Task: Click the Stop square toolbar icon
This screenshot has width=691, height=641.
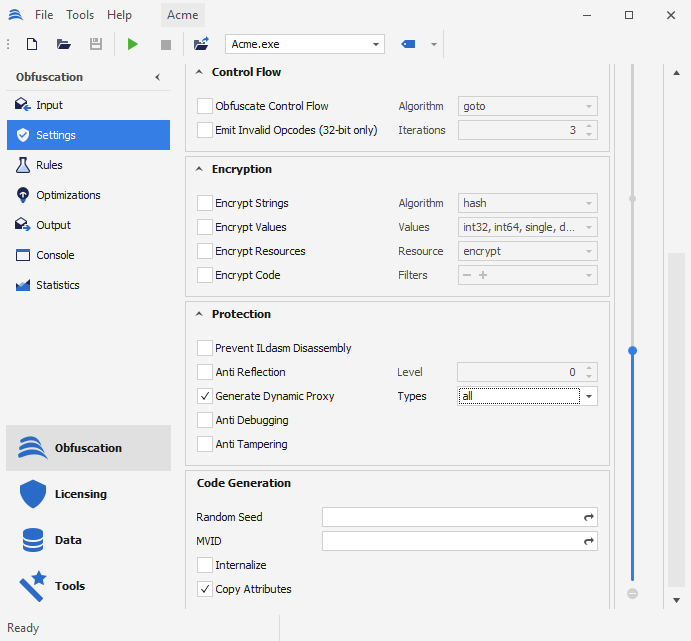Action: (x=166, y=44)
